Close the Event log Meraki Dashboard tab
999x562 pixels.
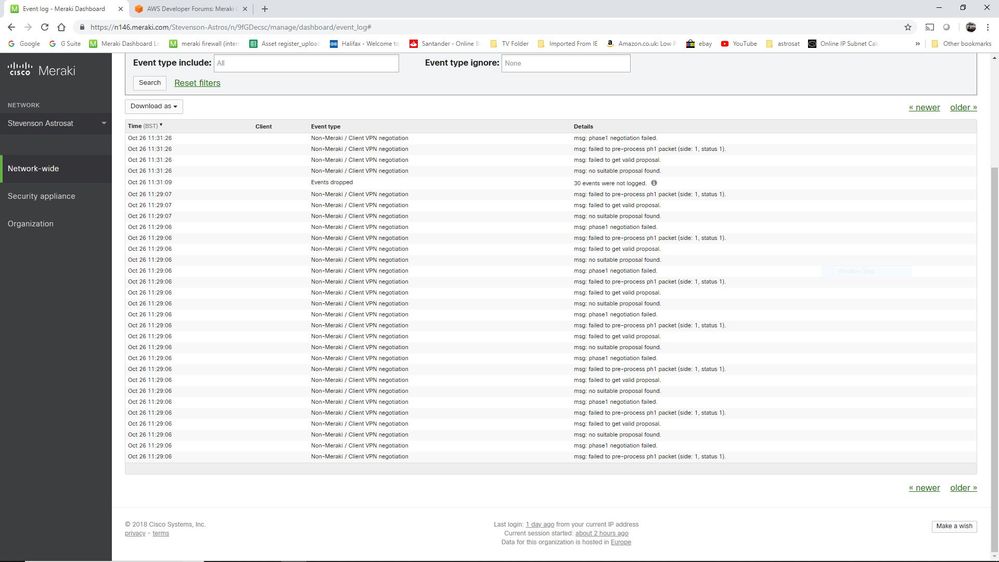pos(120,9)
